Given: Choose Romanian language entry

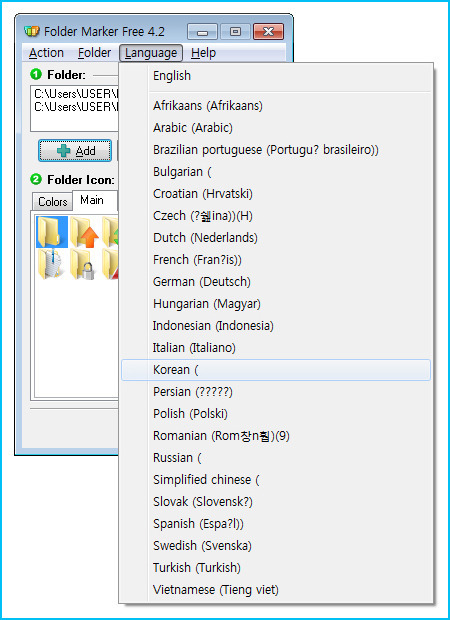Looking at the screenshot, I should [276, 436].
